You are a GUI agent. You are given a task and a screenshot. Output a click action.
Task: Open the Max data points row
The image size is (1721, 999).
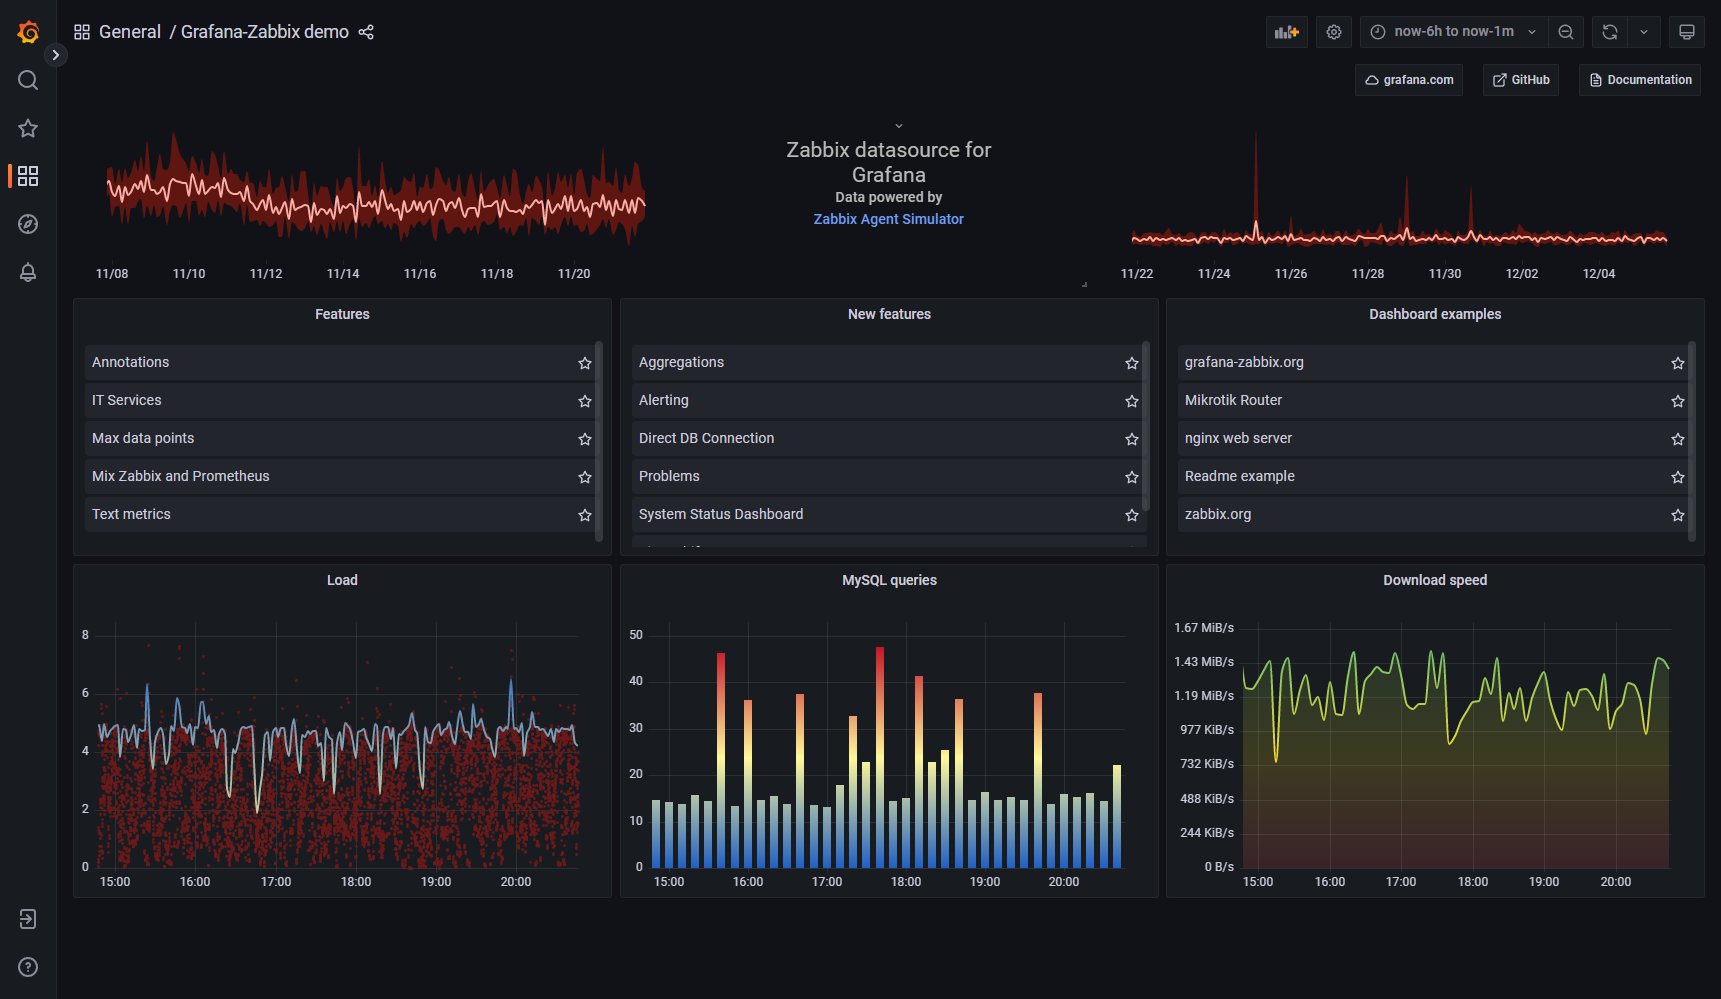[340, 439]
